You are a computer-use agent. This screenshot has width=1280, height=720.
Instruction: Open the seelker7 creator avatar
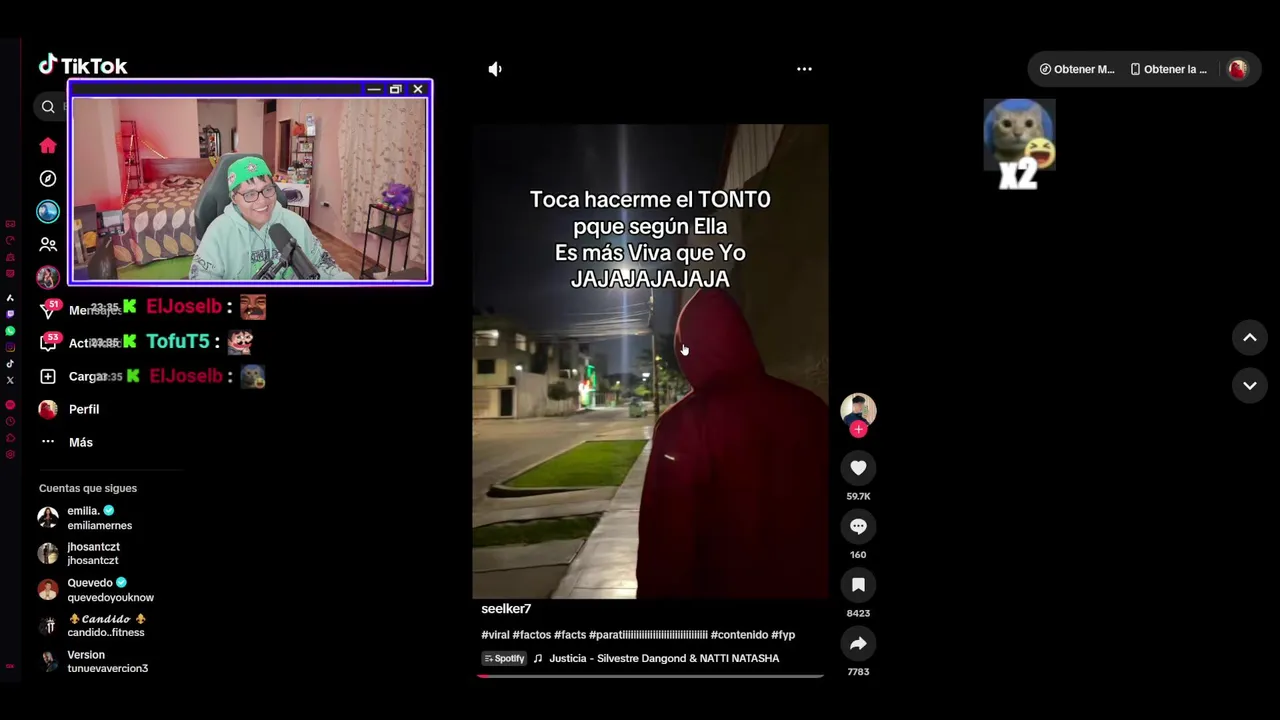pos(858,410)
